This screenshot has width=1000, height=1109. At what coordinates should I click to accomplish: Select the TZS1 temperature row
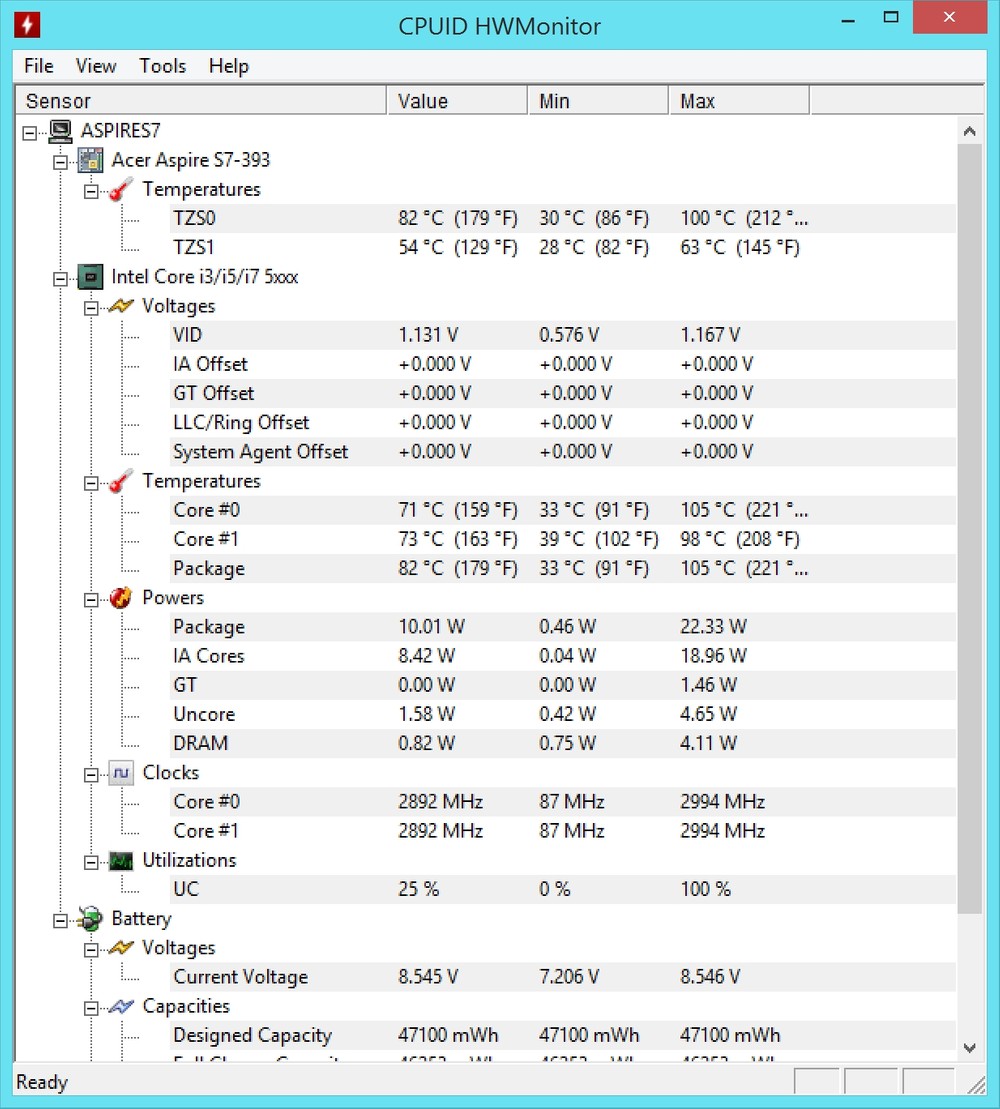563,248
